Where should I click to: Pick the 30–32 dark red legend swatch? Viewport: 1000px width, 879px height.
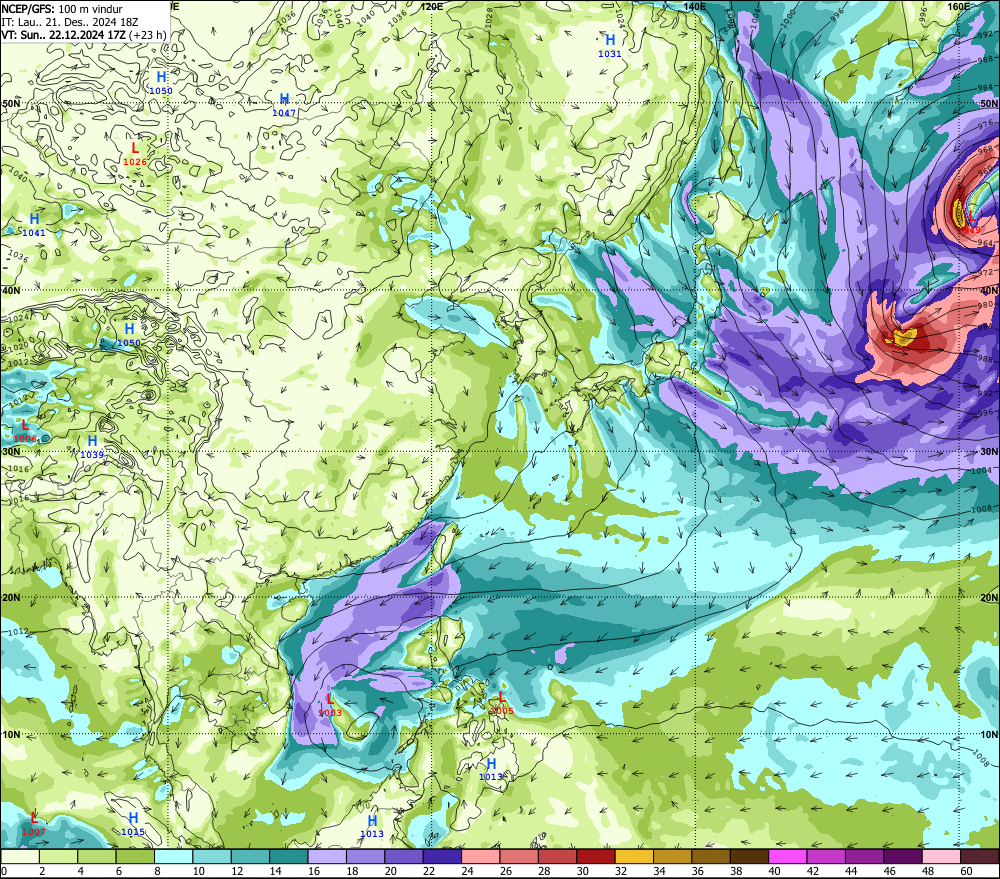click(x=596, y=856)
